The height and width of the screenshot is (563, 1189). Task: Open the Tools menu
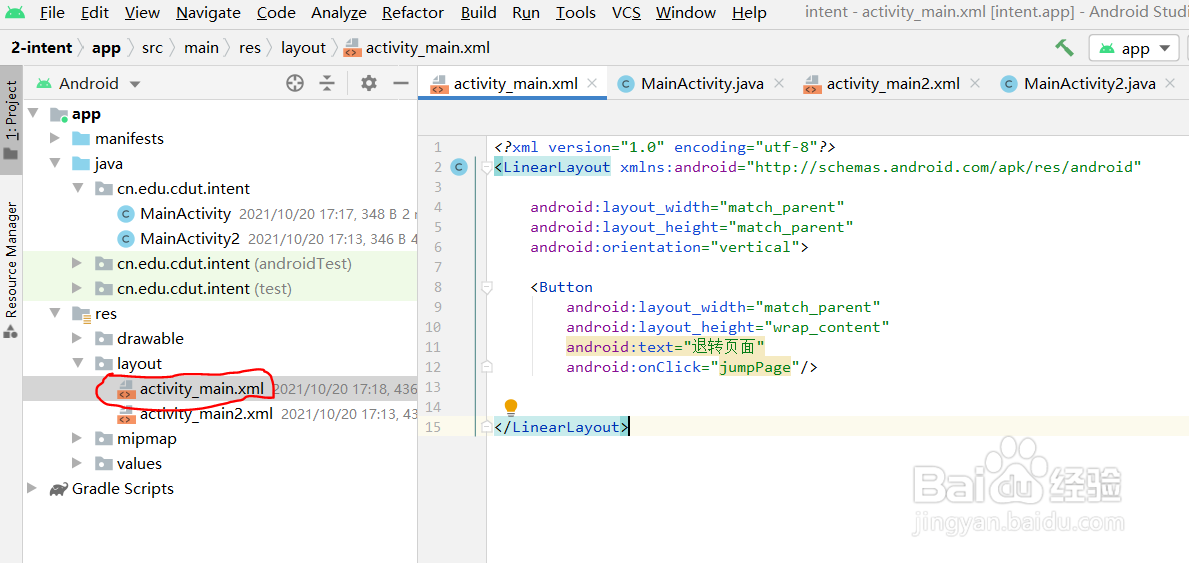(576, 13)
